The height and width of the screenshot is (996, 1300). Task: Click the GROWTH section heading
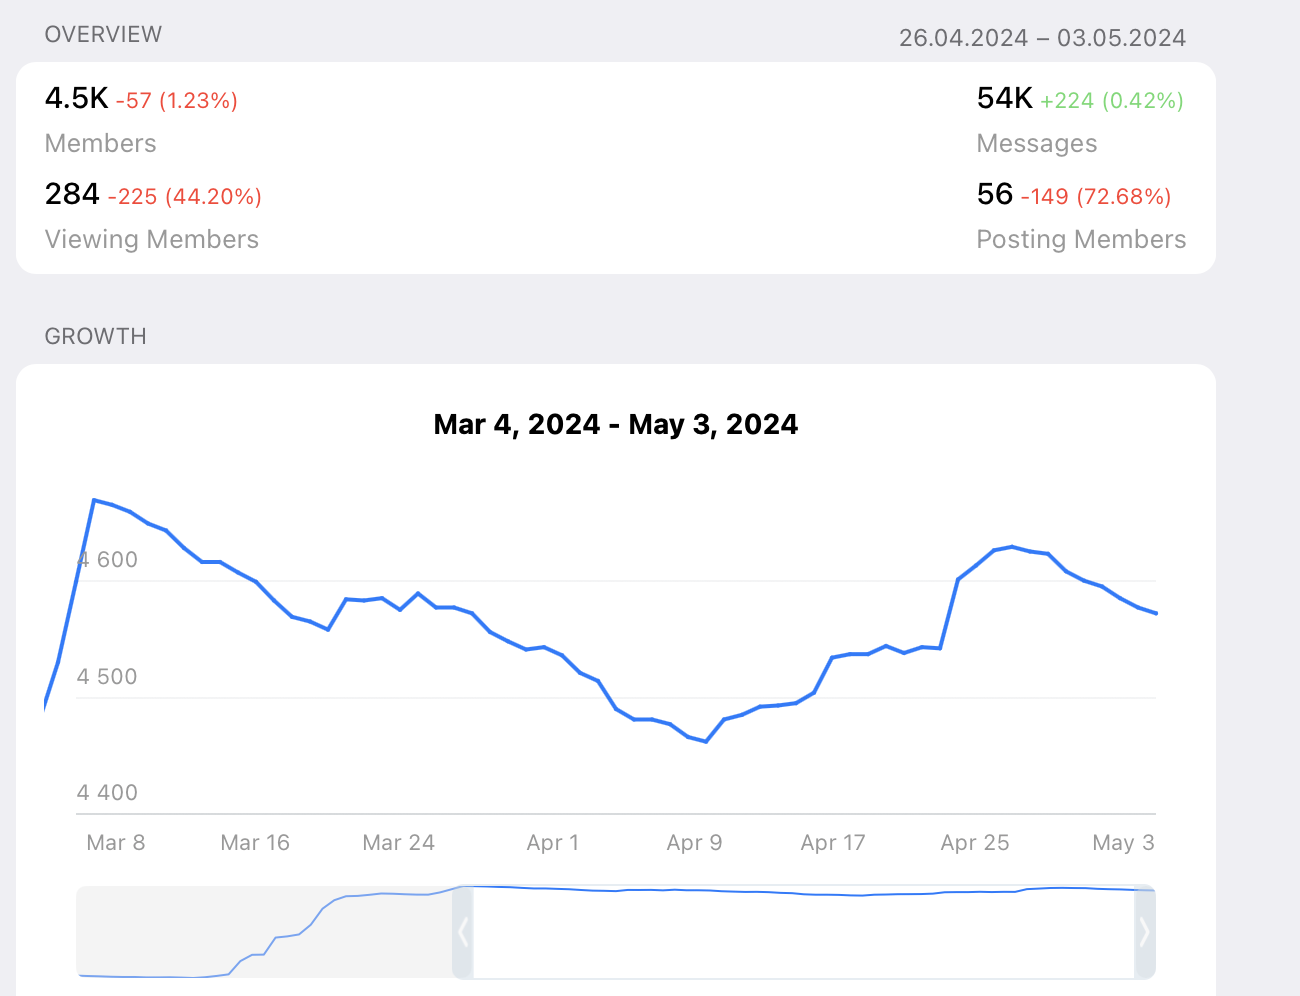click(x=96, y=336)
